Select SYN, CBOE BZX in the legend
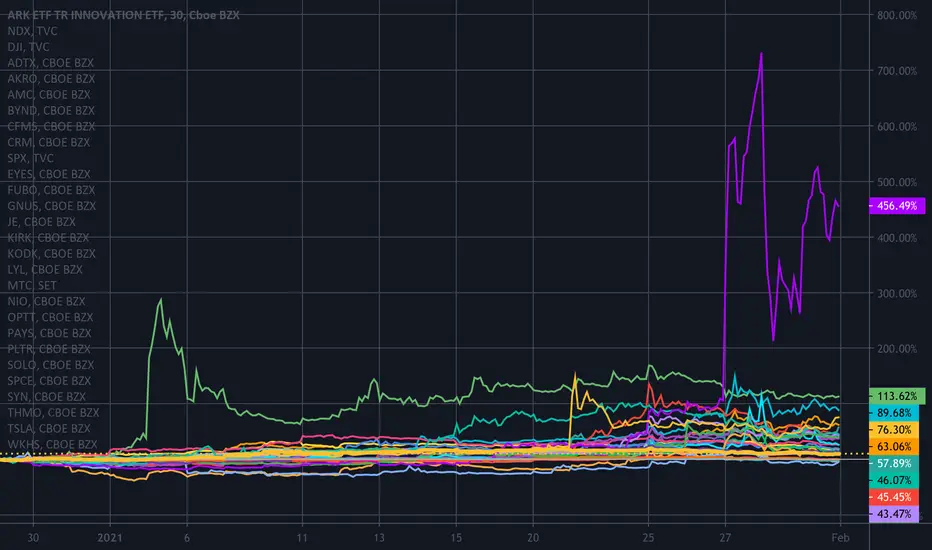Viewport: 932px width, 550px height. tap(46, 397)
